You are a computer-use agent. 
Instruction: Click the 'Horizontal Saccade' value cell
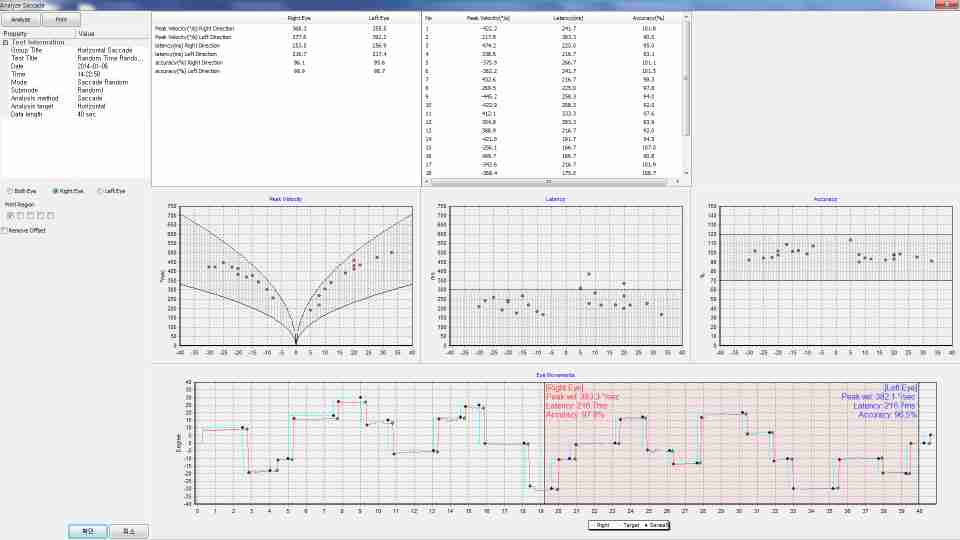click(105, 50)
